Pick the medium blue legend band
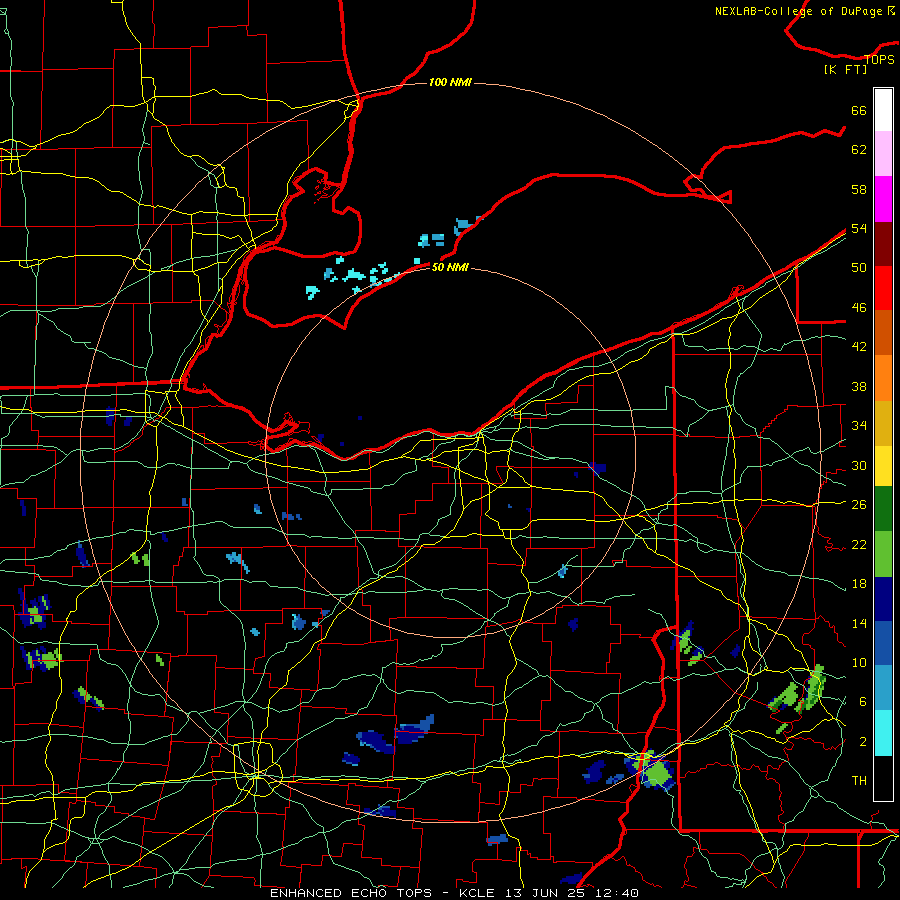The height and width of the screenshot is (900, 900). pyautogui.click(x=883, y=643)
